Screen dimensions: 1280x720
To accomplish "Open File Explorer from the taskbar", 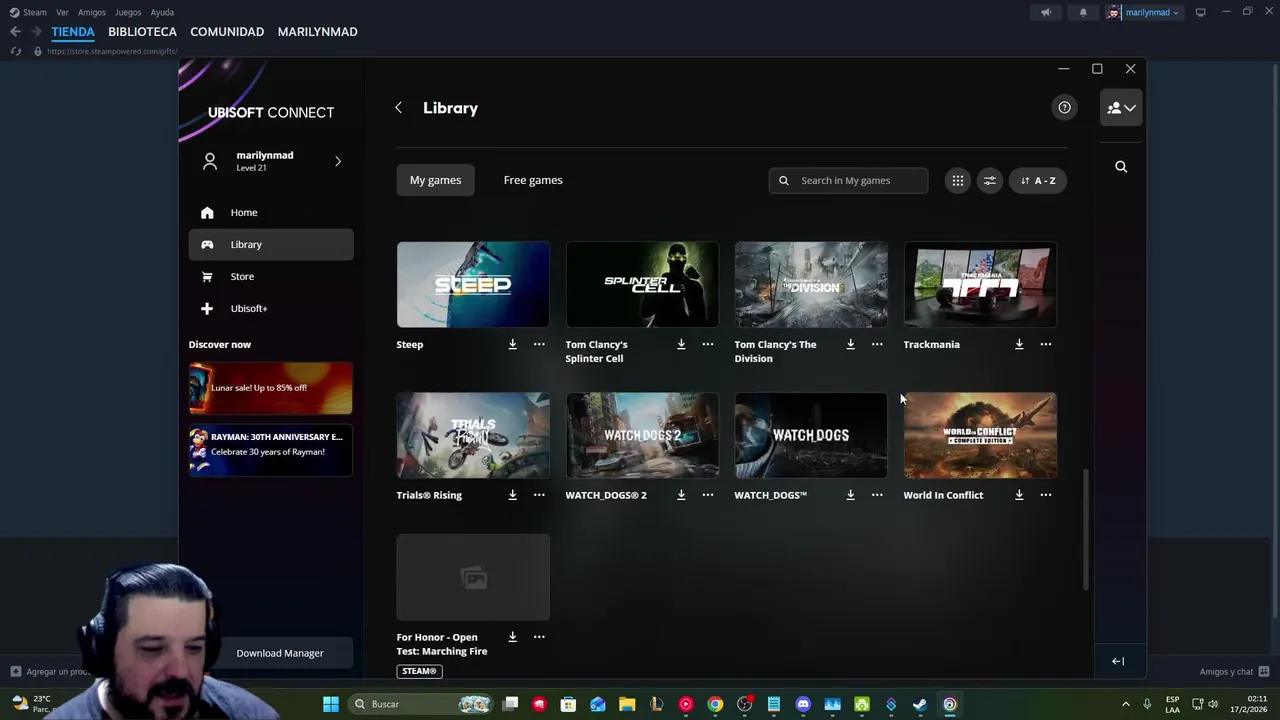I will (x=627, y=704).
